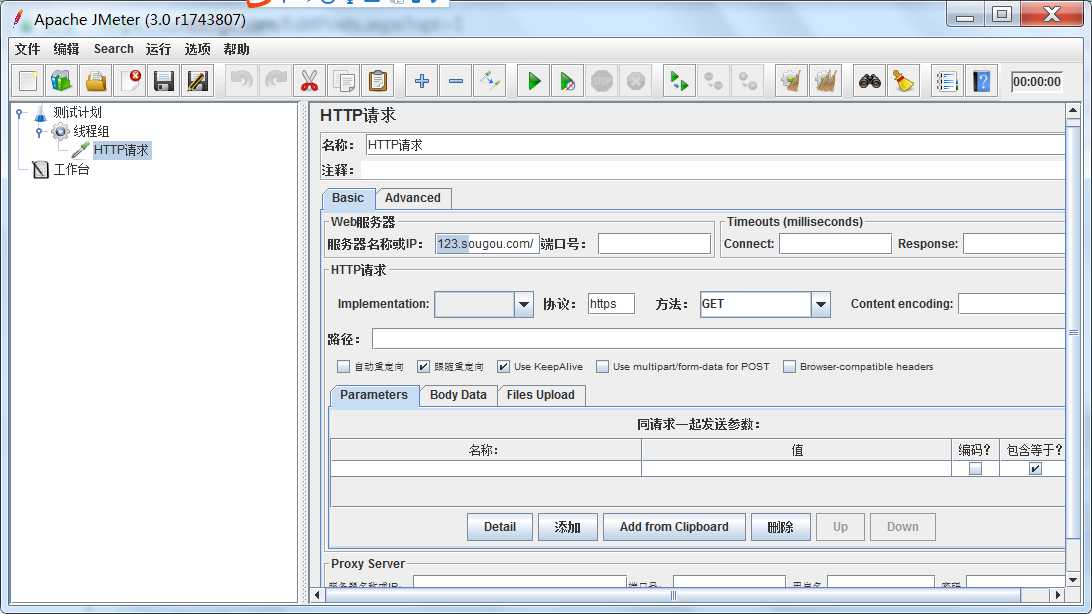Switch to the Files Upload tab
Viewport: 1092px width, 614px height.
pyautogui.click(x=540, y=395)
